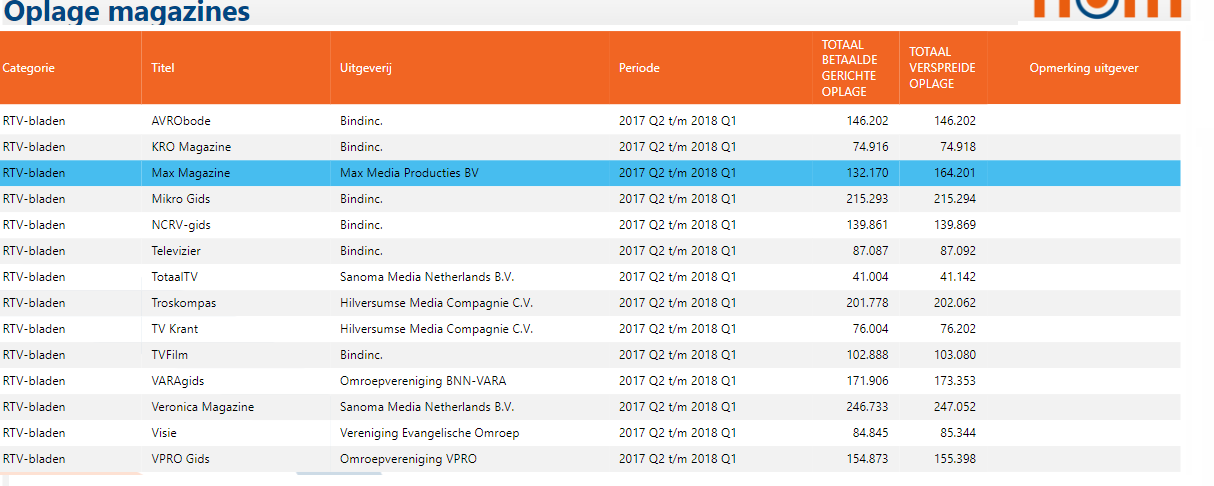Click the value 164.201 for Max Magazine
This screenshot has width=1214, height=486.
(954, 173)
